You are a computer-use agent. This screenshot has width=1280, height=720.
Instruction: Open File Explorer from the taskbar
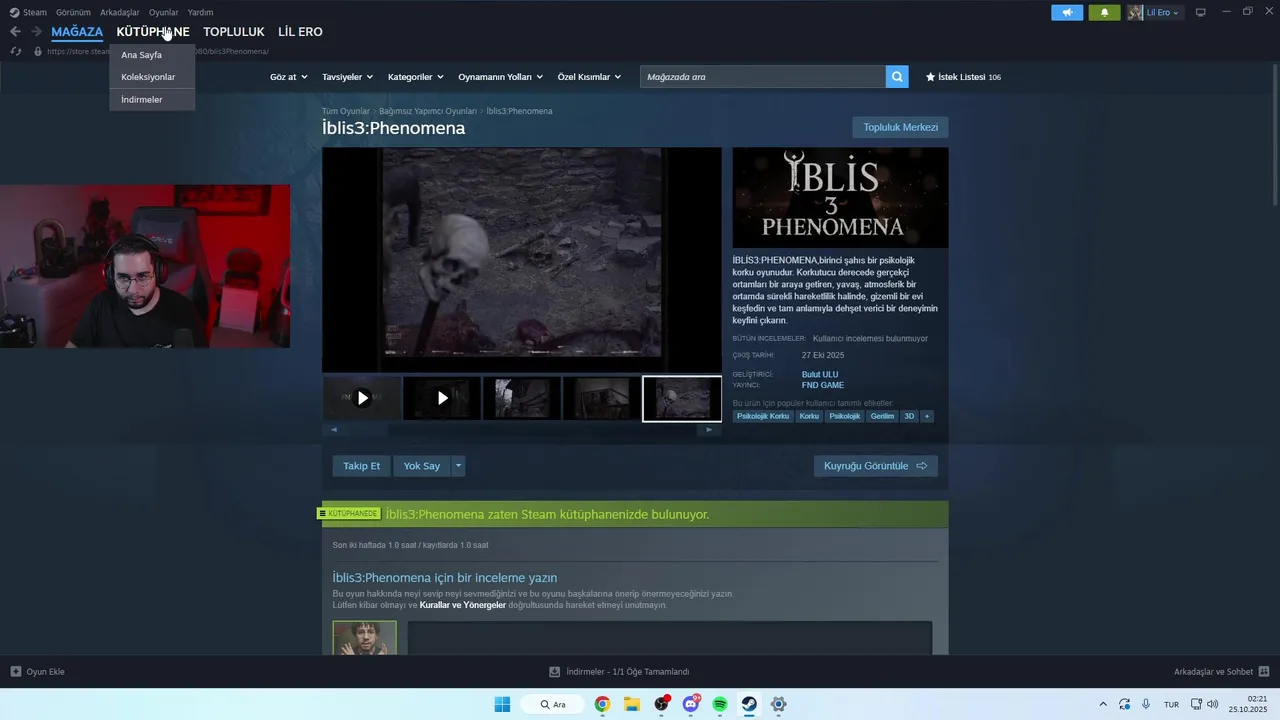pyautogui.click(x=632, y=704)
